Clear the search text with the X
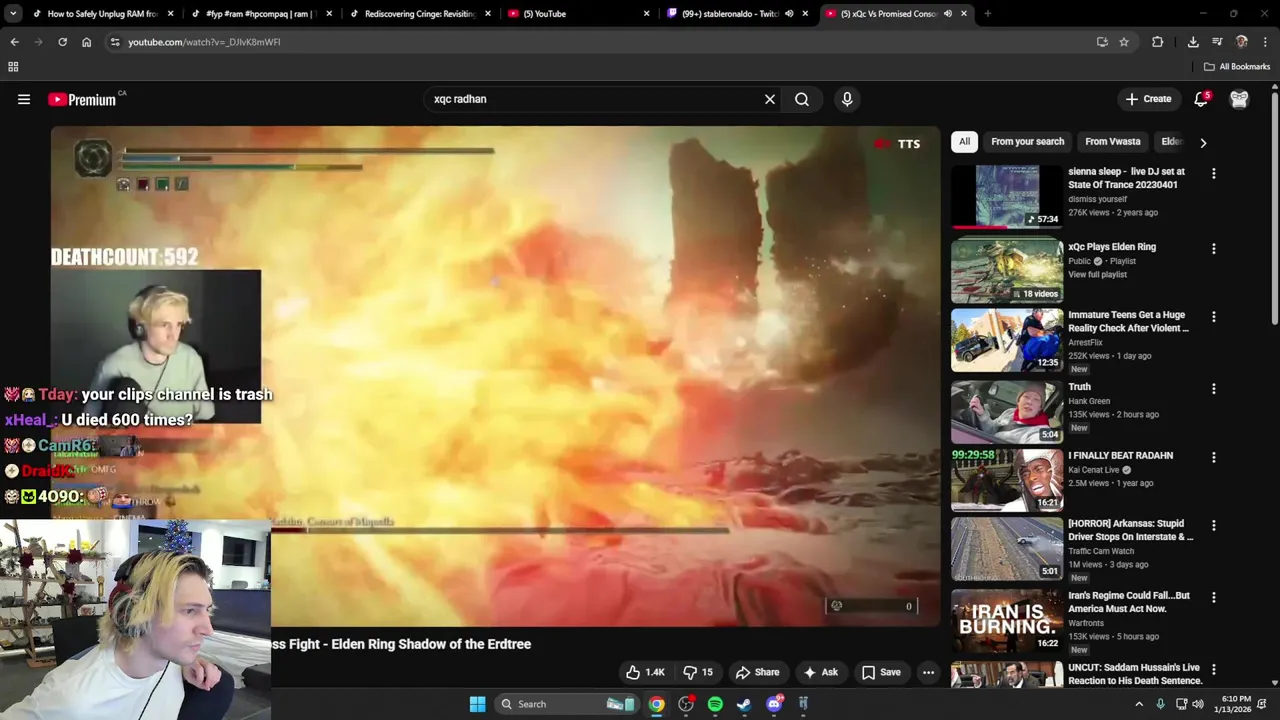1280x720 pixels. [x=770, y=99]
